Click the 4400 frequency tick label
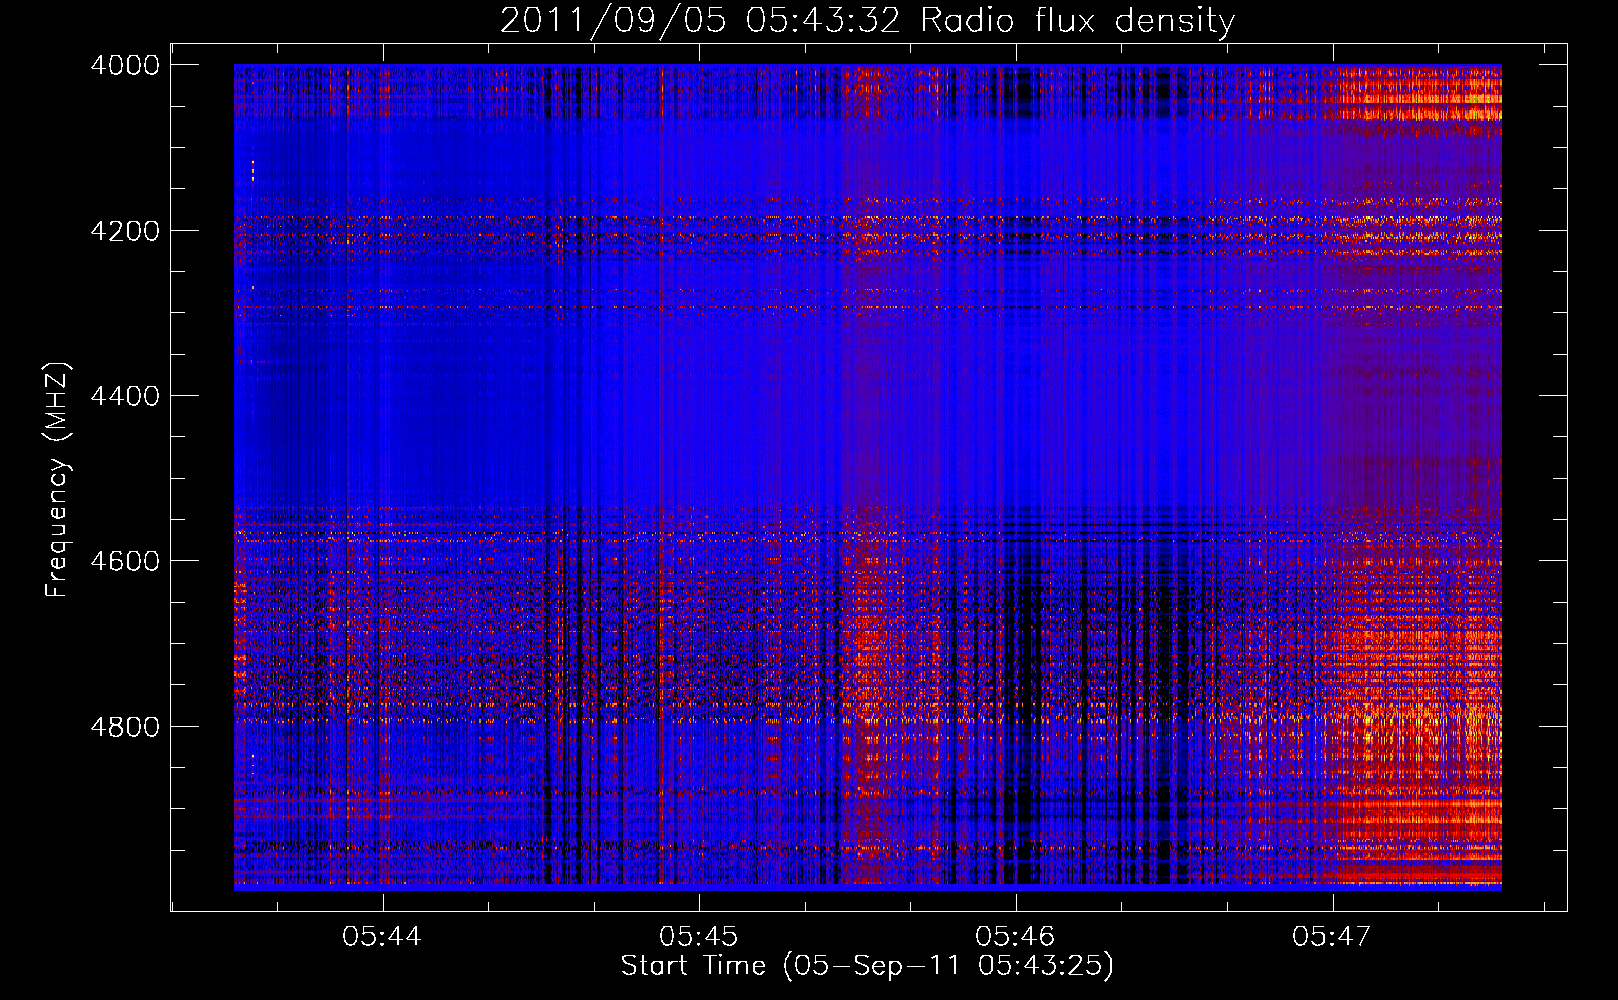Screen dimensions: 1618x1000 [125, 396]
